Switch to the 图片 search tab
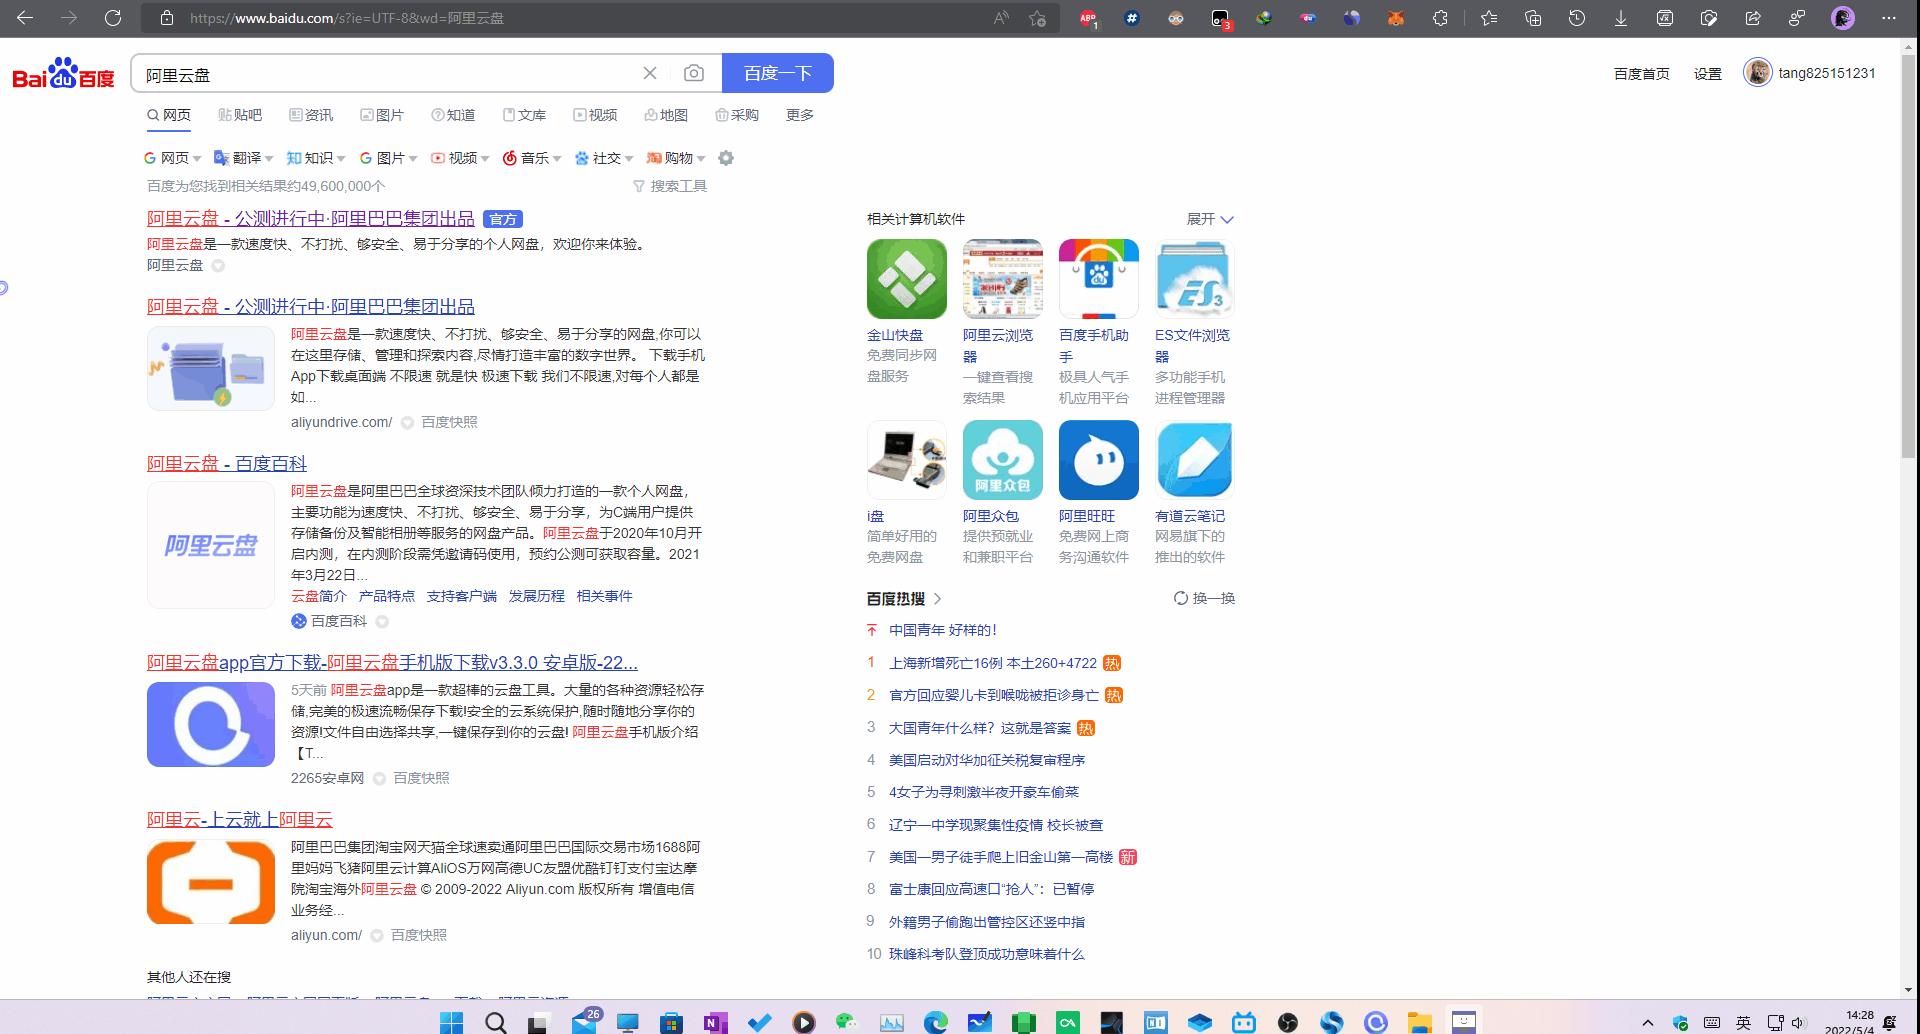The width and height of the screenshot is (1920, 1034). (x=383, y=114)
